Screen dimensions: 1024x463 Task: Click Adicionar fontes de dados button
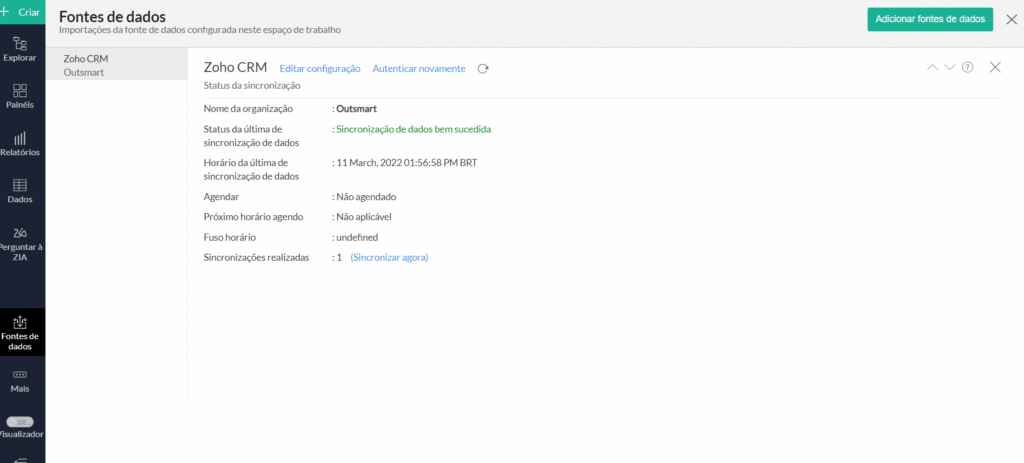930,19
